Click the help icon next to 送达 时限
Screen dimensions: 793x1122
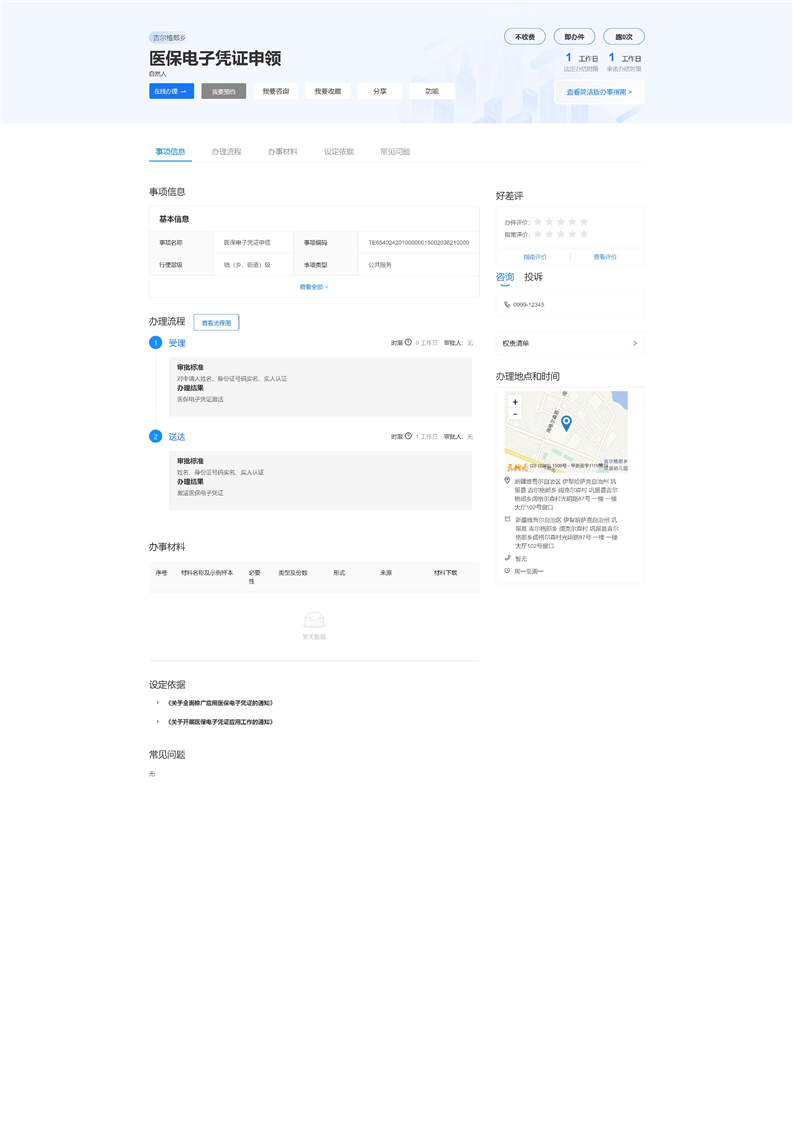pos(408,436)
